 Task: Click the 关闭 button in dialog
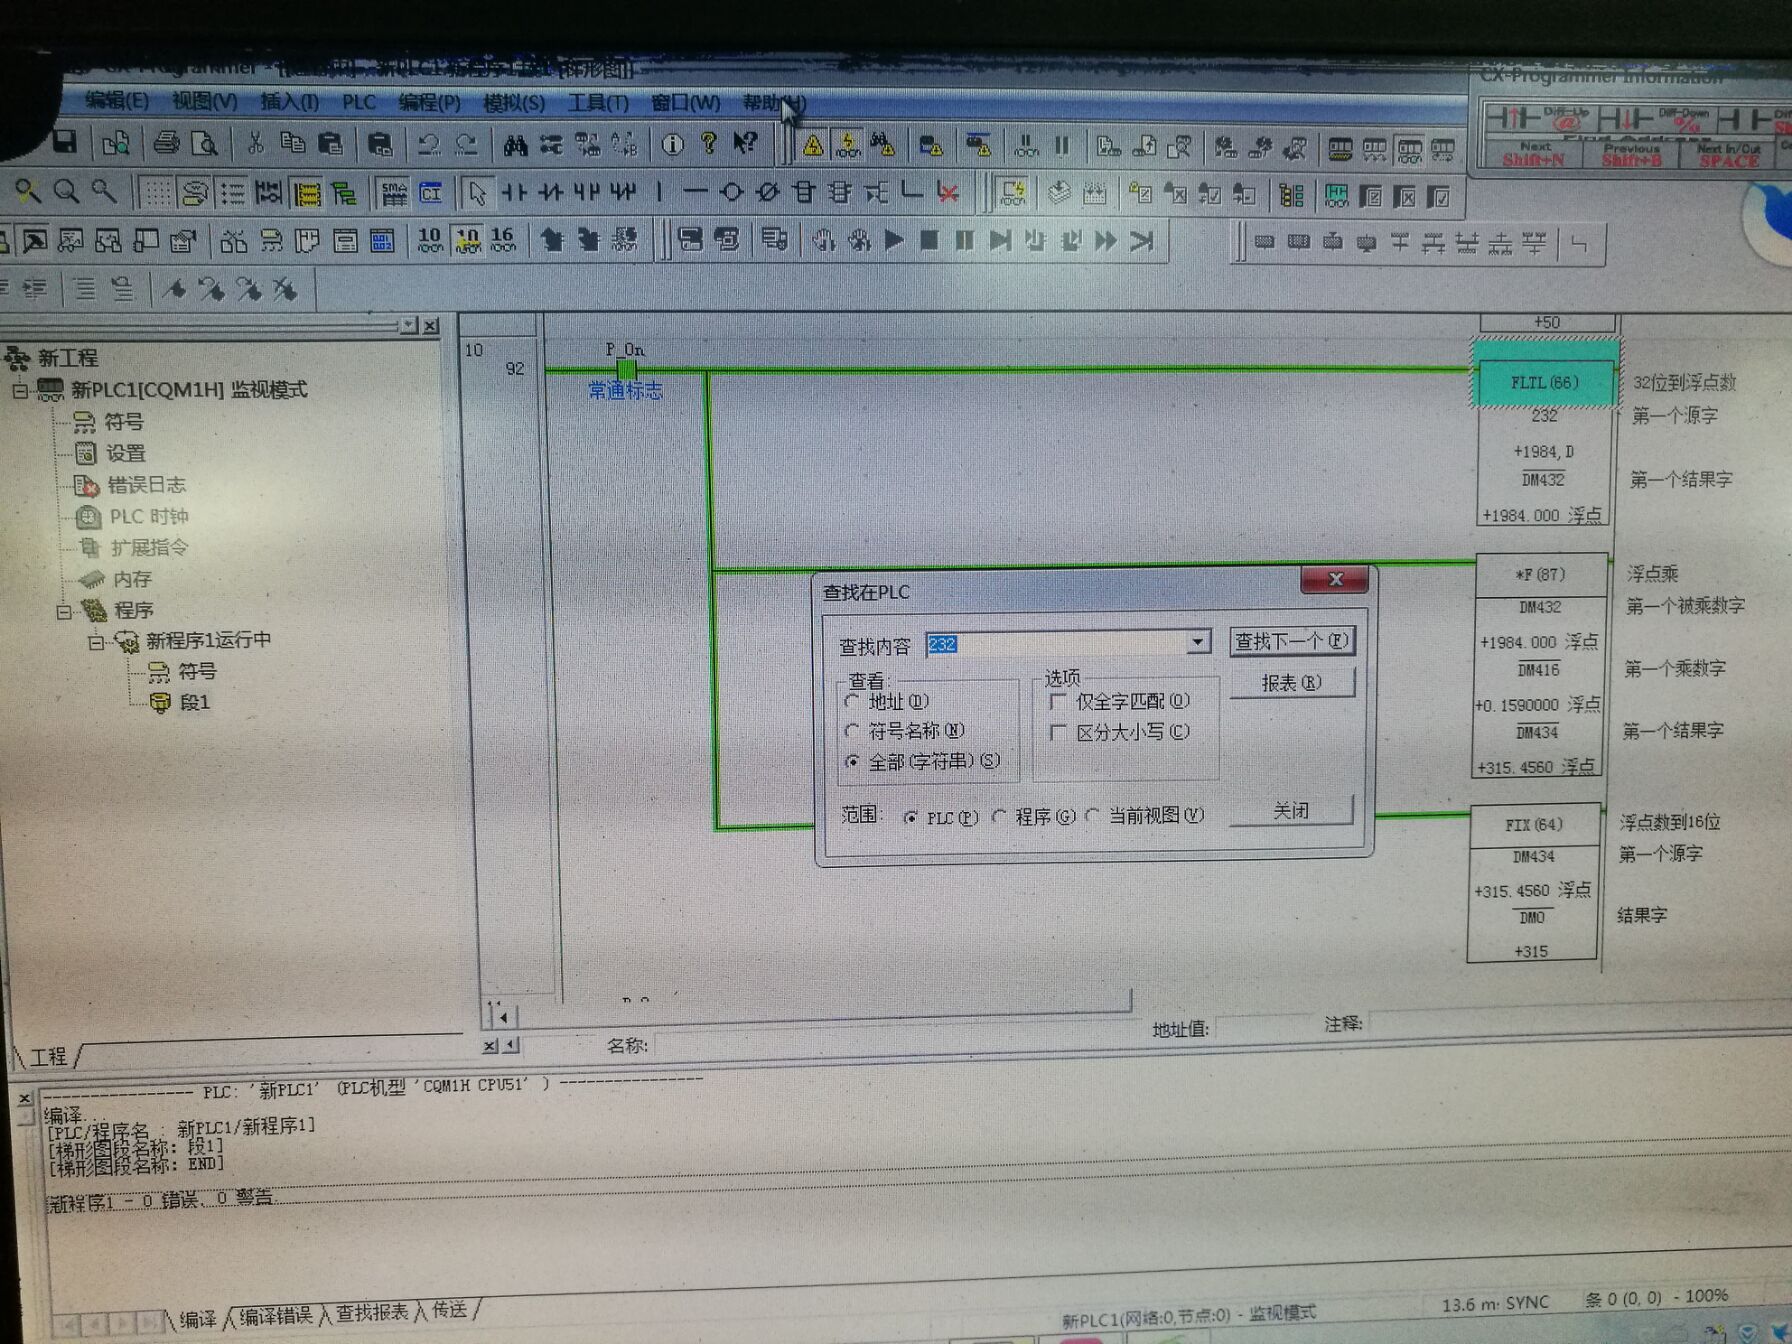click(x=1290, y=810)
